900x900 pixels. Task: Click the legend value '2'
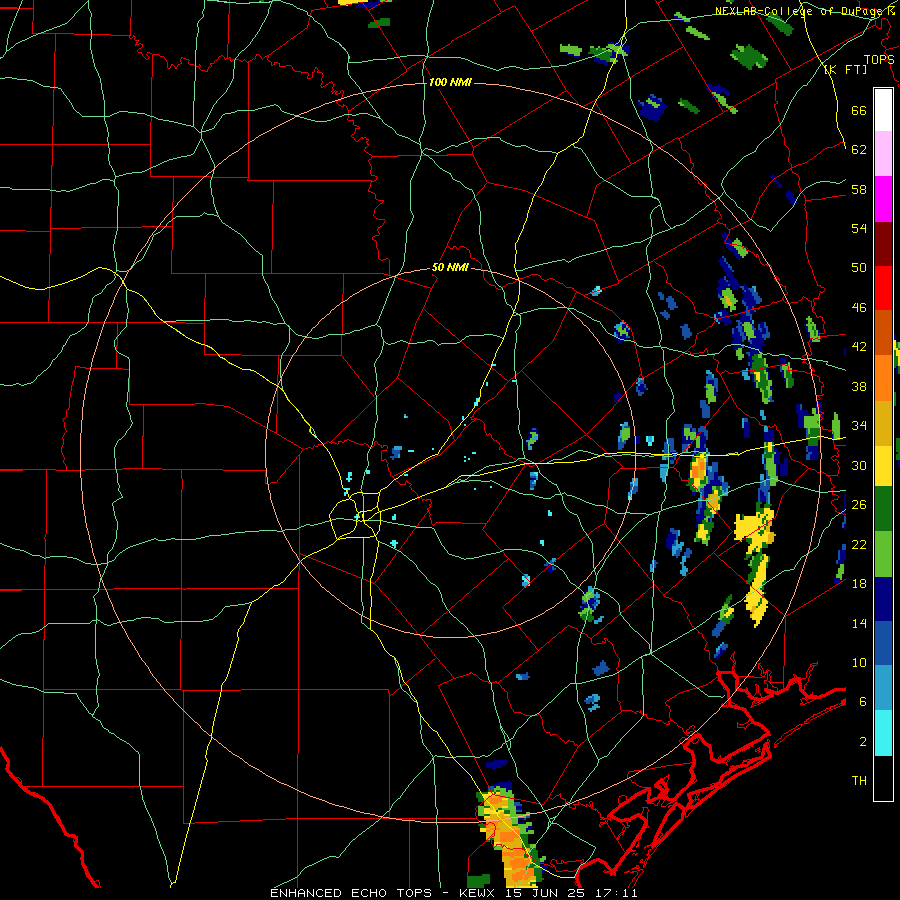[863, 742]
